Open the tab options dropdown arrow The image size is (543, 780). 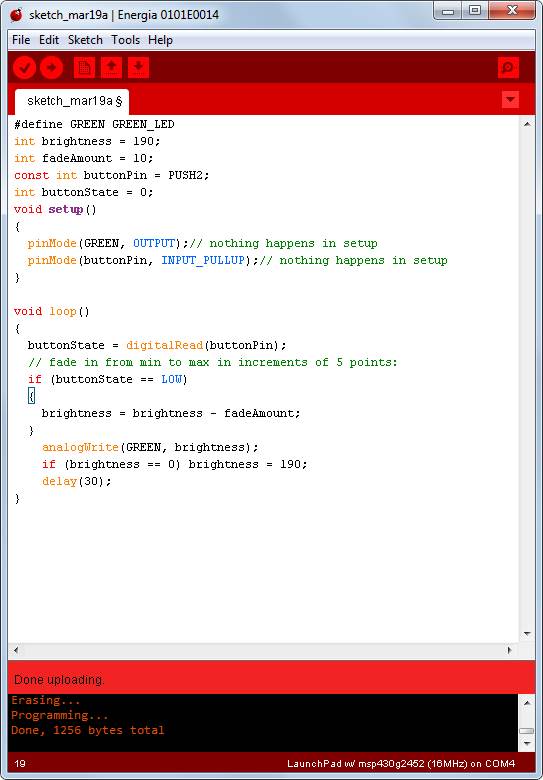(x=510, y=99)
